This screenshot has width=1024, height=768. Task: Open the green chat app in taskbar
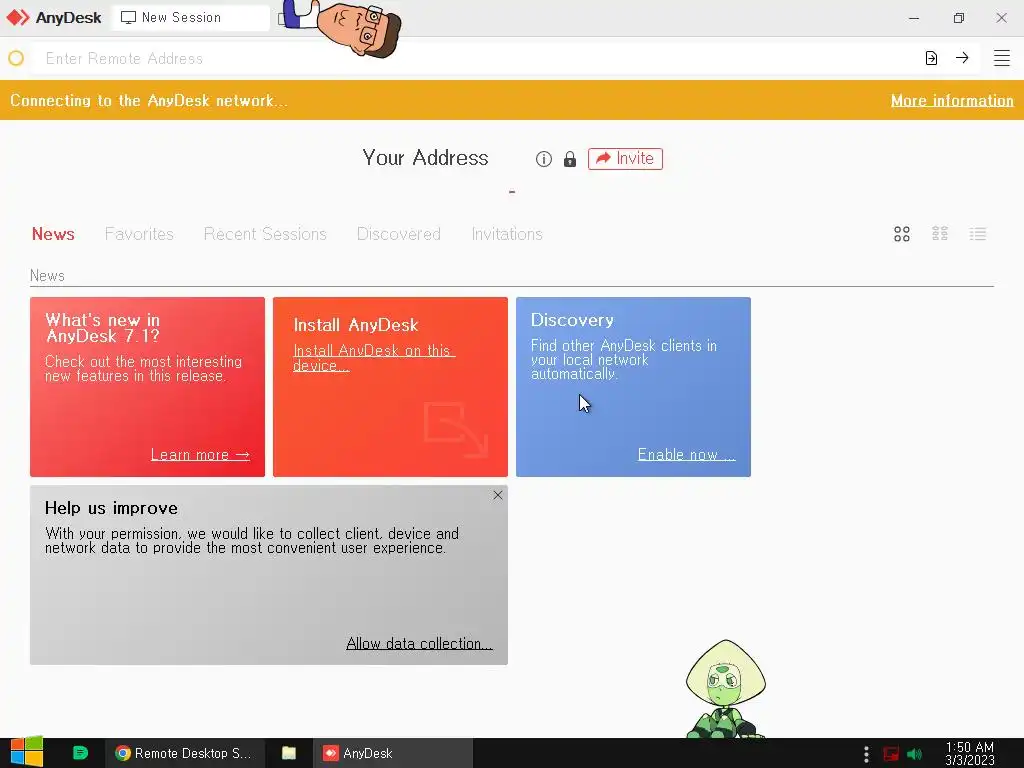point(80,753)
